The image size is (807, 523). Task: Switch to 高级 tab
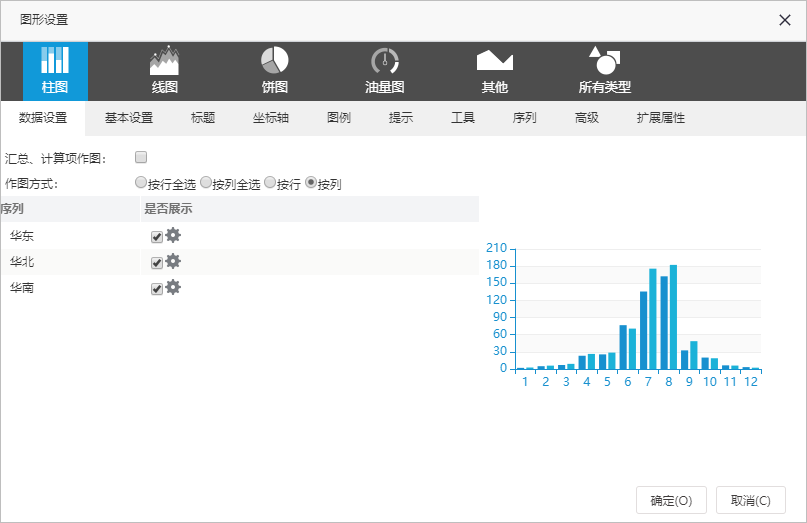587,118
